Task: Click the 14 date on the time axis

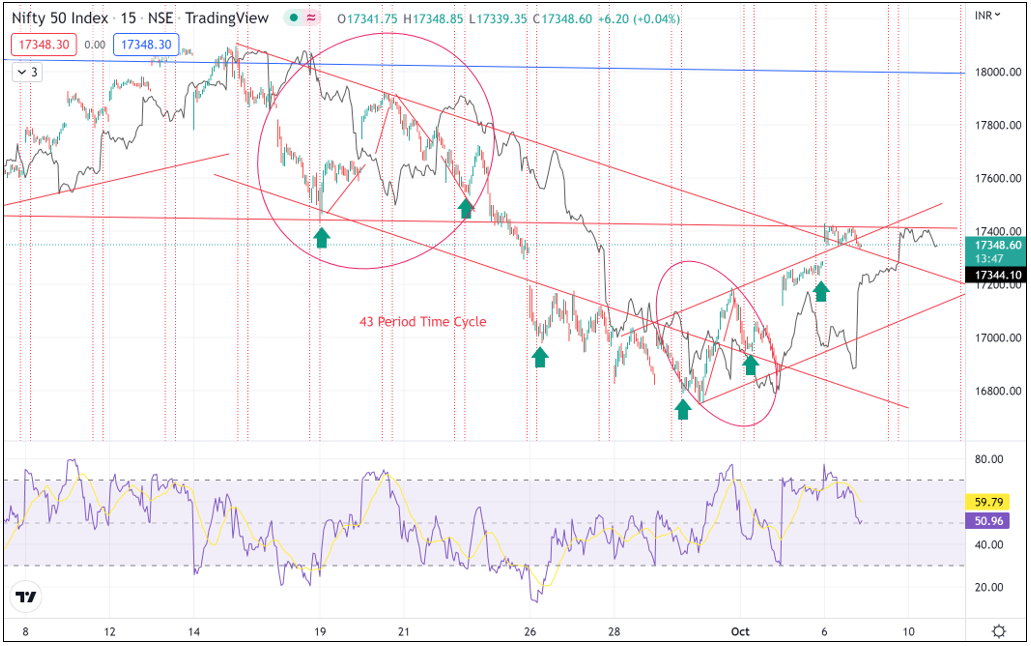Action: tap(193, 632)
